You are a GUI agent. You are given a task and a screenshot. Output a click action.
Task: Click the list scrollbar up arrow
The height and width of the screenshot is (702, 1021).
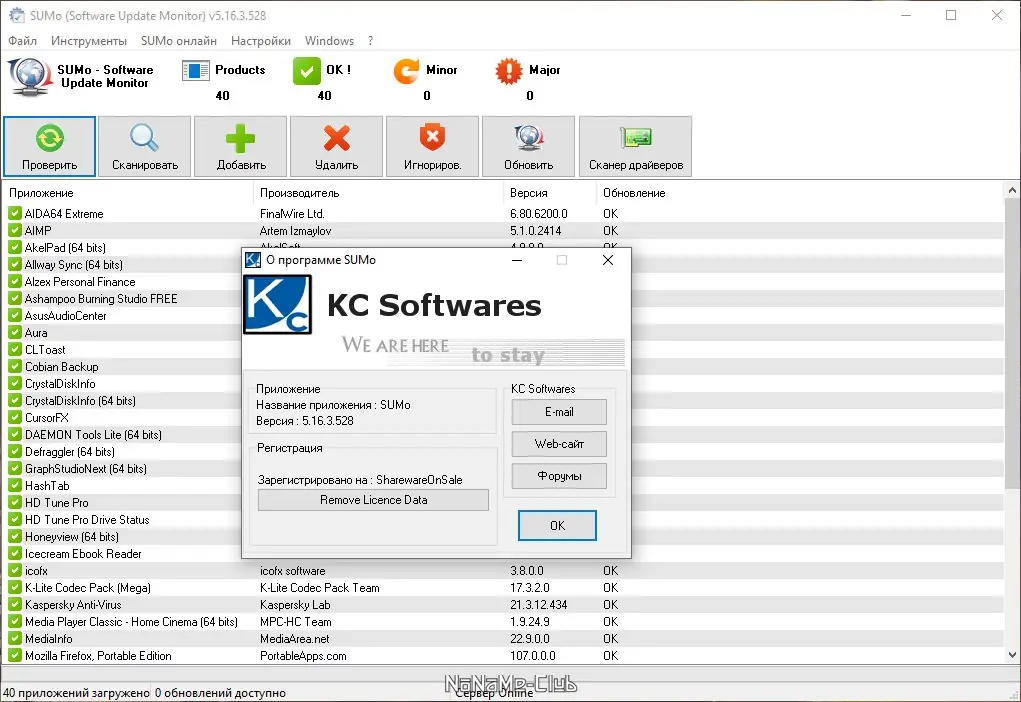tap(1012, 191)
